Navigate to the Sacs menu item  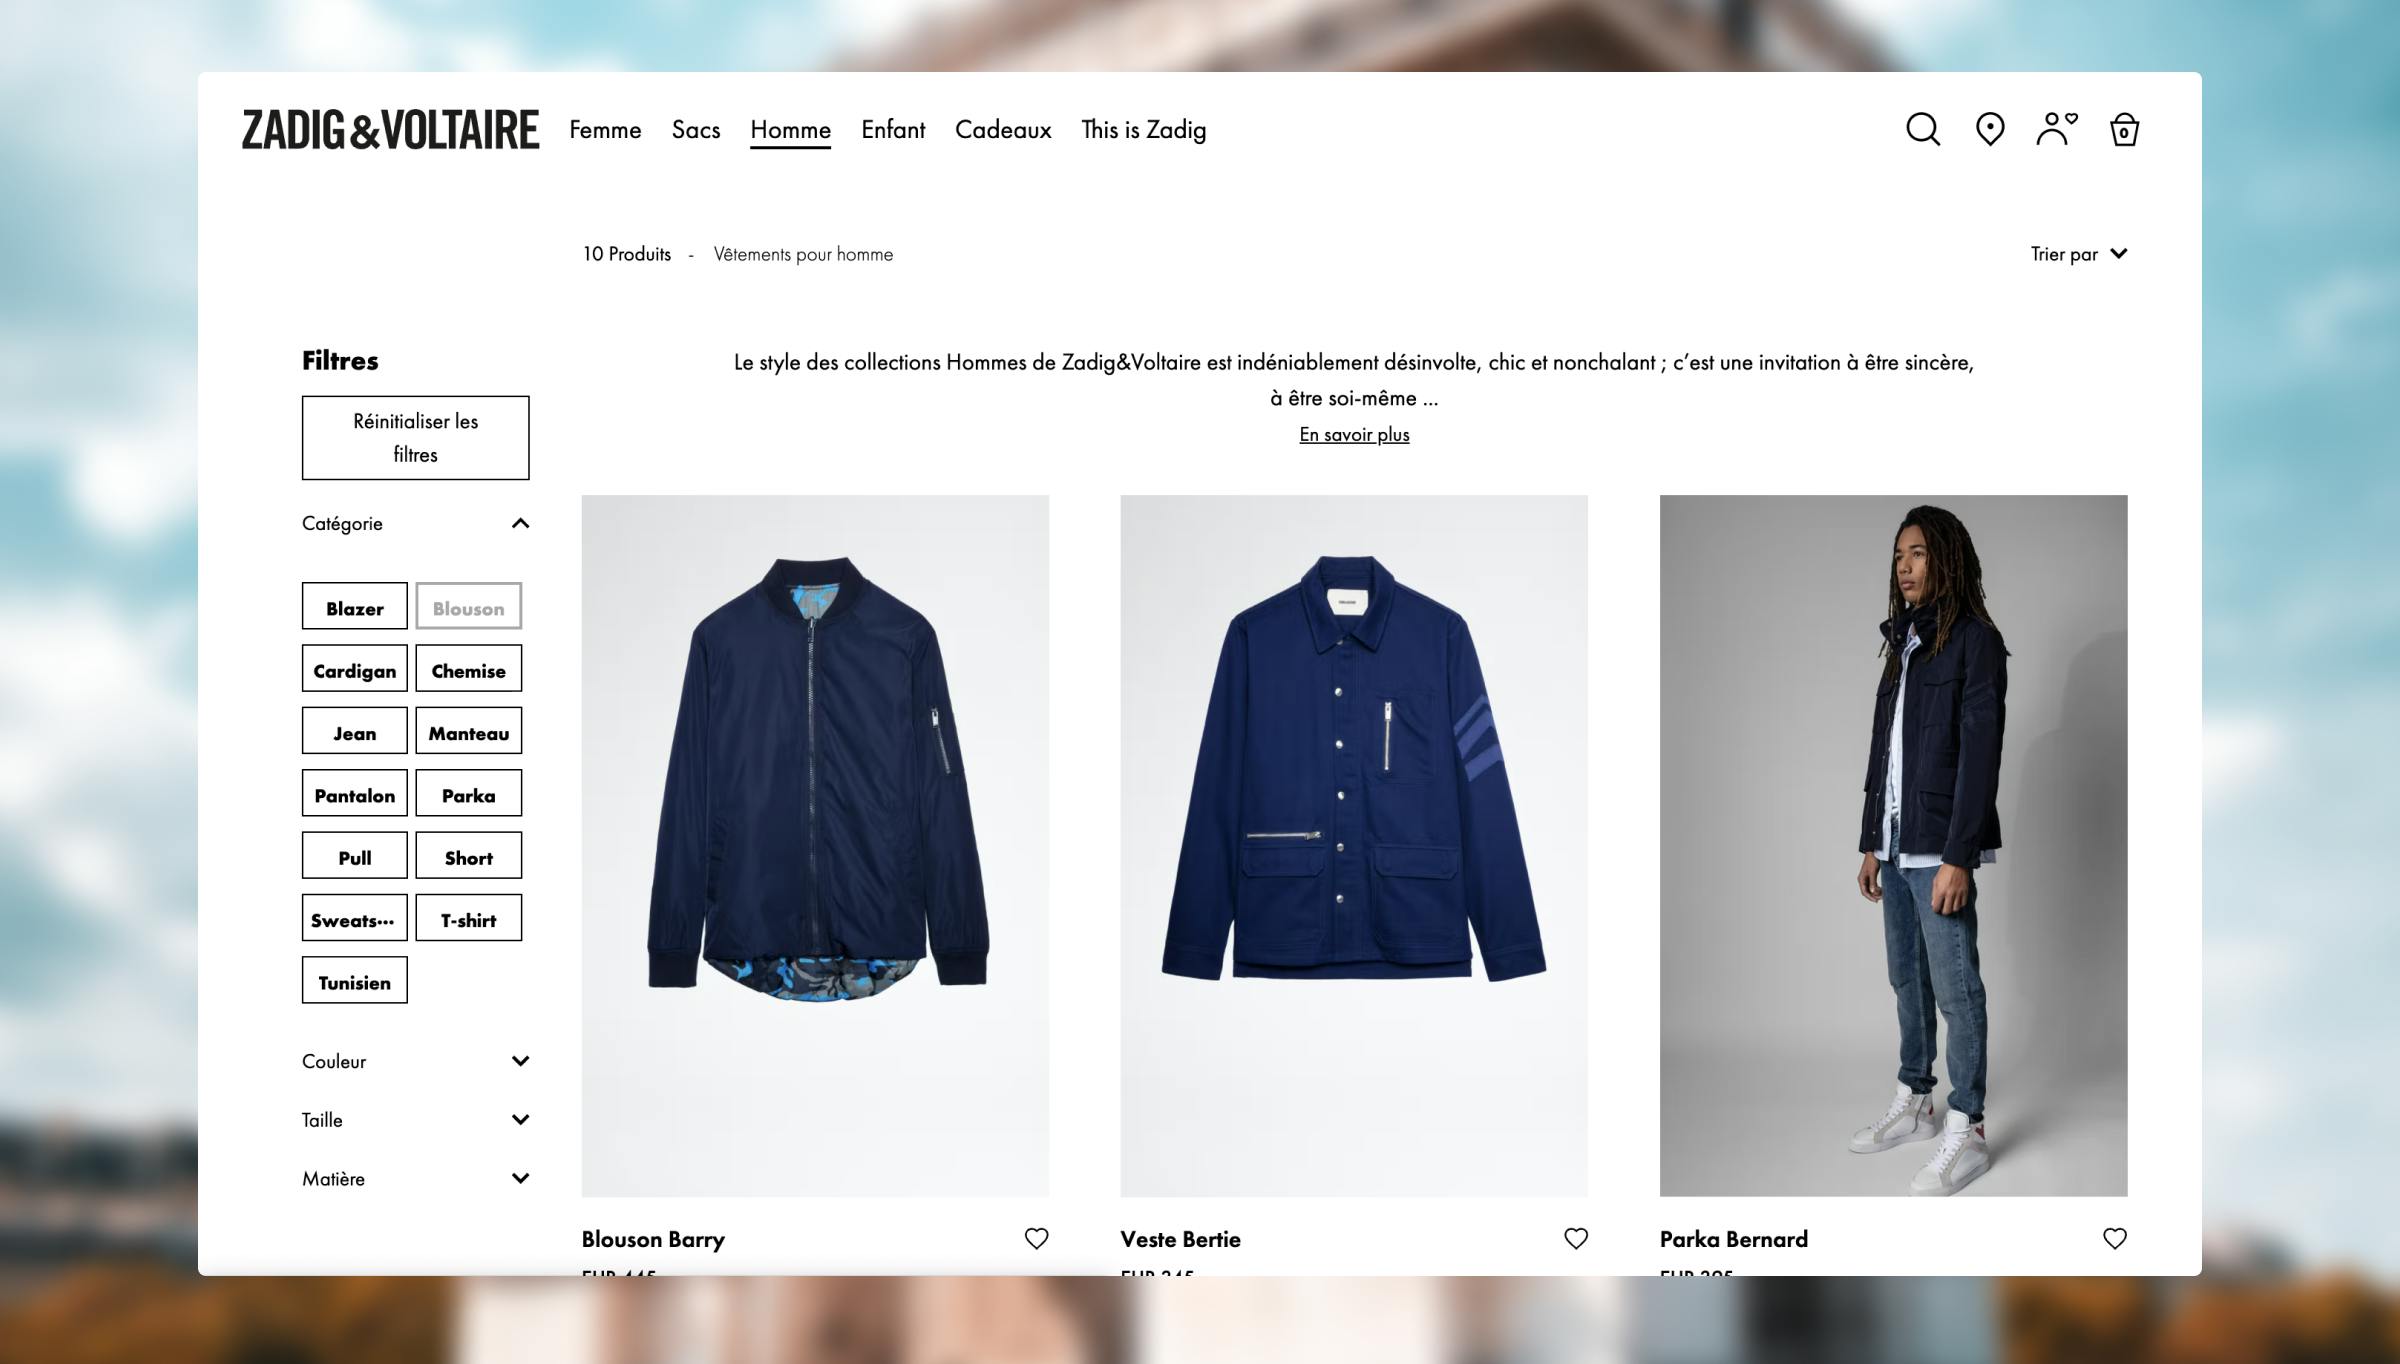pyautogui.click(x=694, y=129)
